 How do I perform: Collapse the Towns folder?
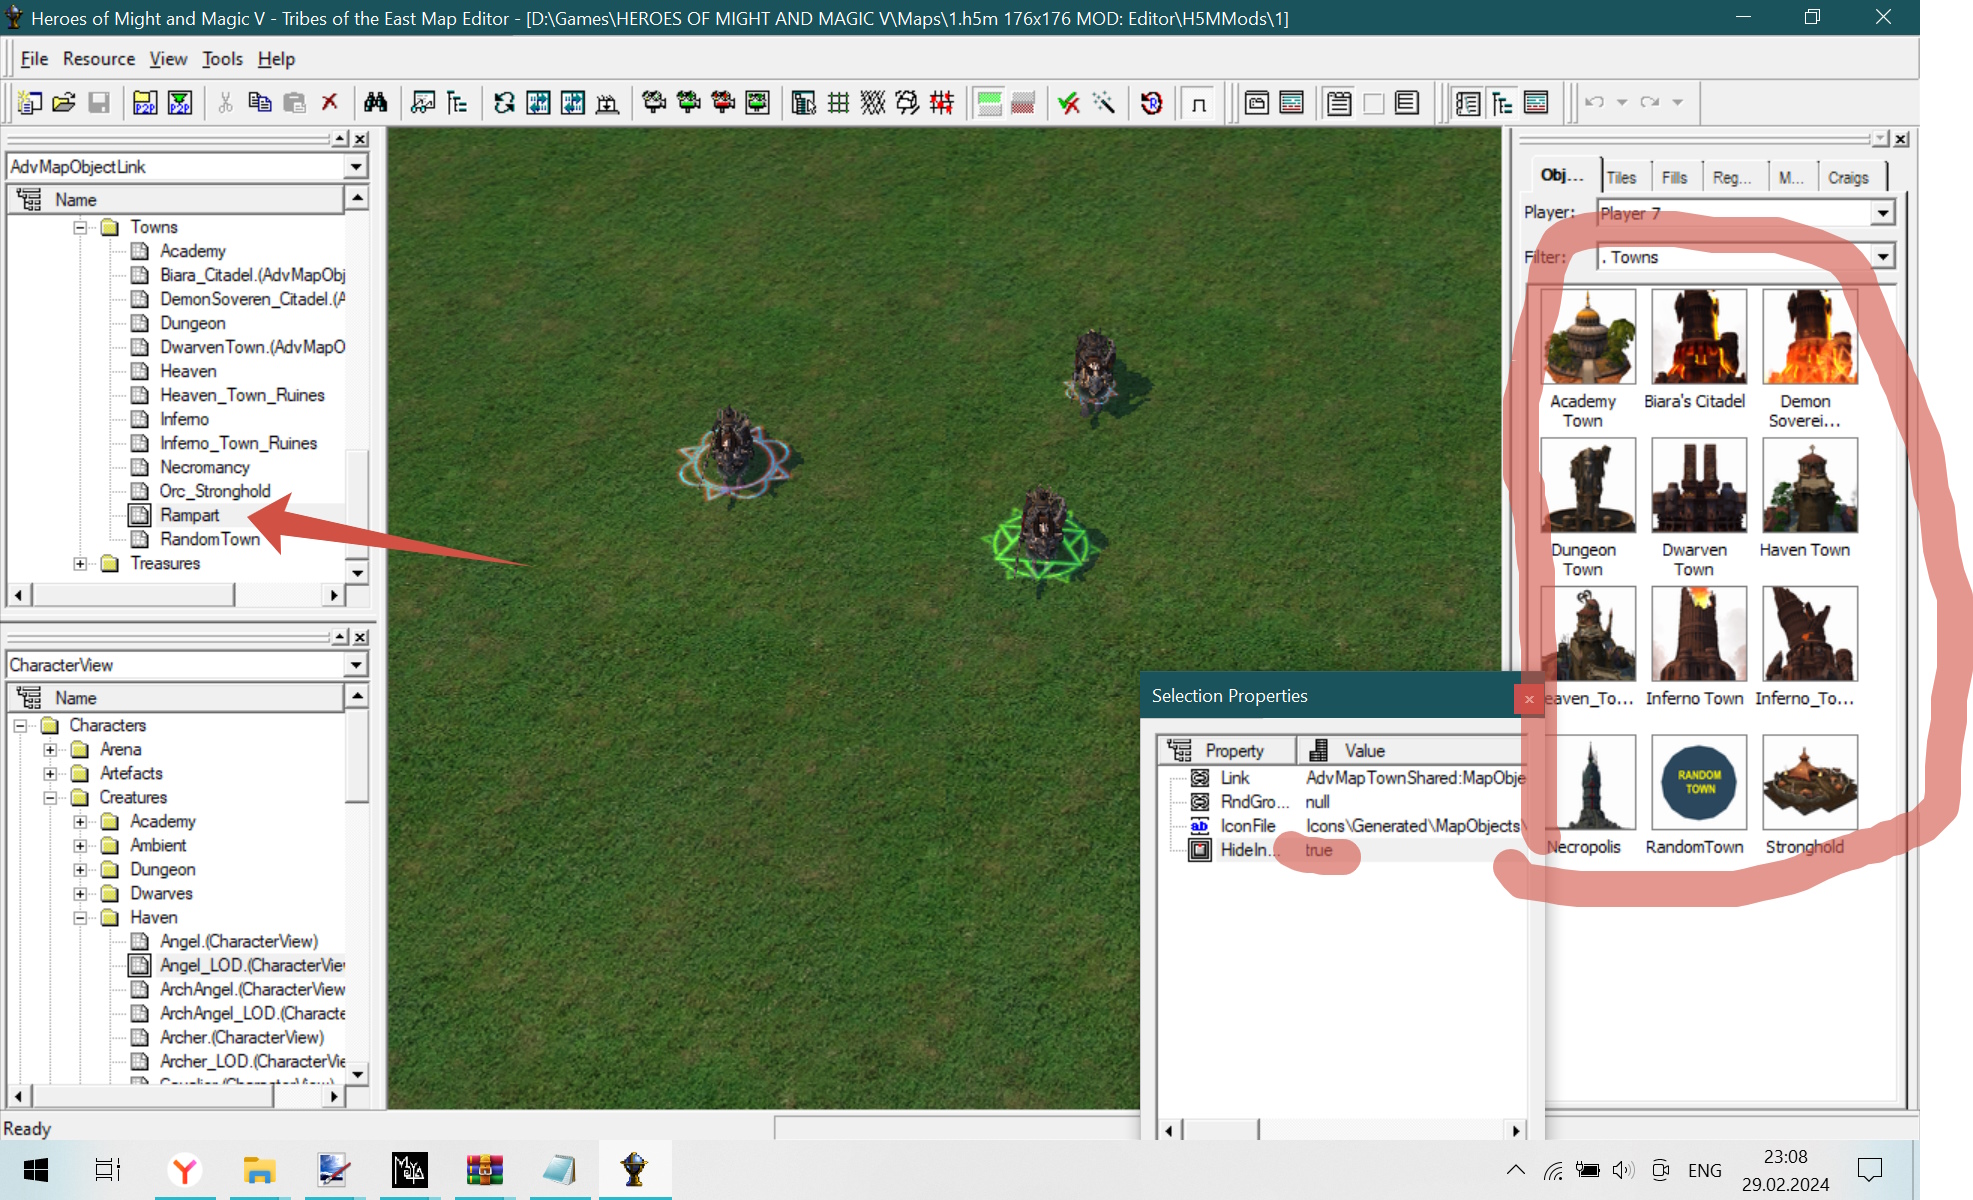click(x=80, y=227)
